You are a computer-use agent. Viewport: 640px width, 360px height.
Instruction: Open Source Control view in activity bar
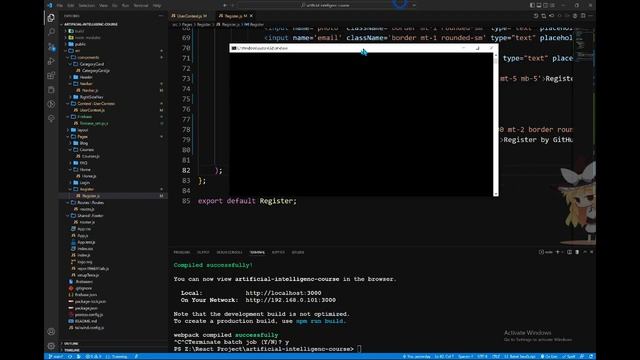(x=51, y=47)
